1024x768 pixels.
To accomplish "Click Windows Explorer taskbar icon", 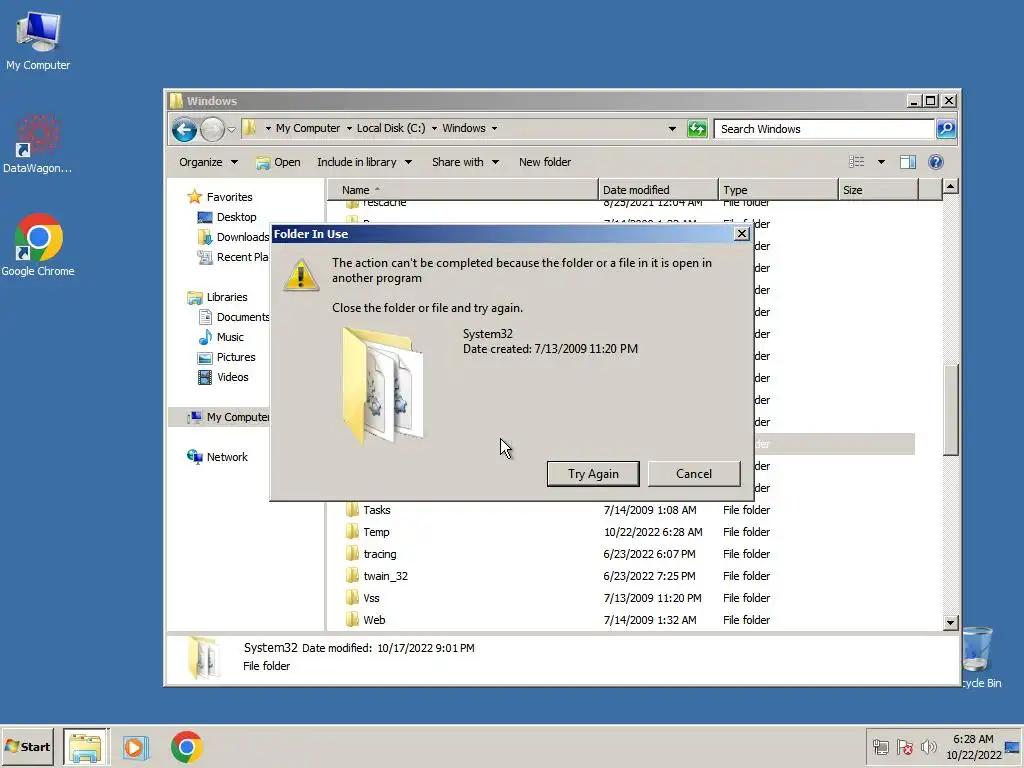I will coord(86,747).
